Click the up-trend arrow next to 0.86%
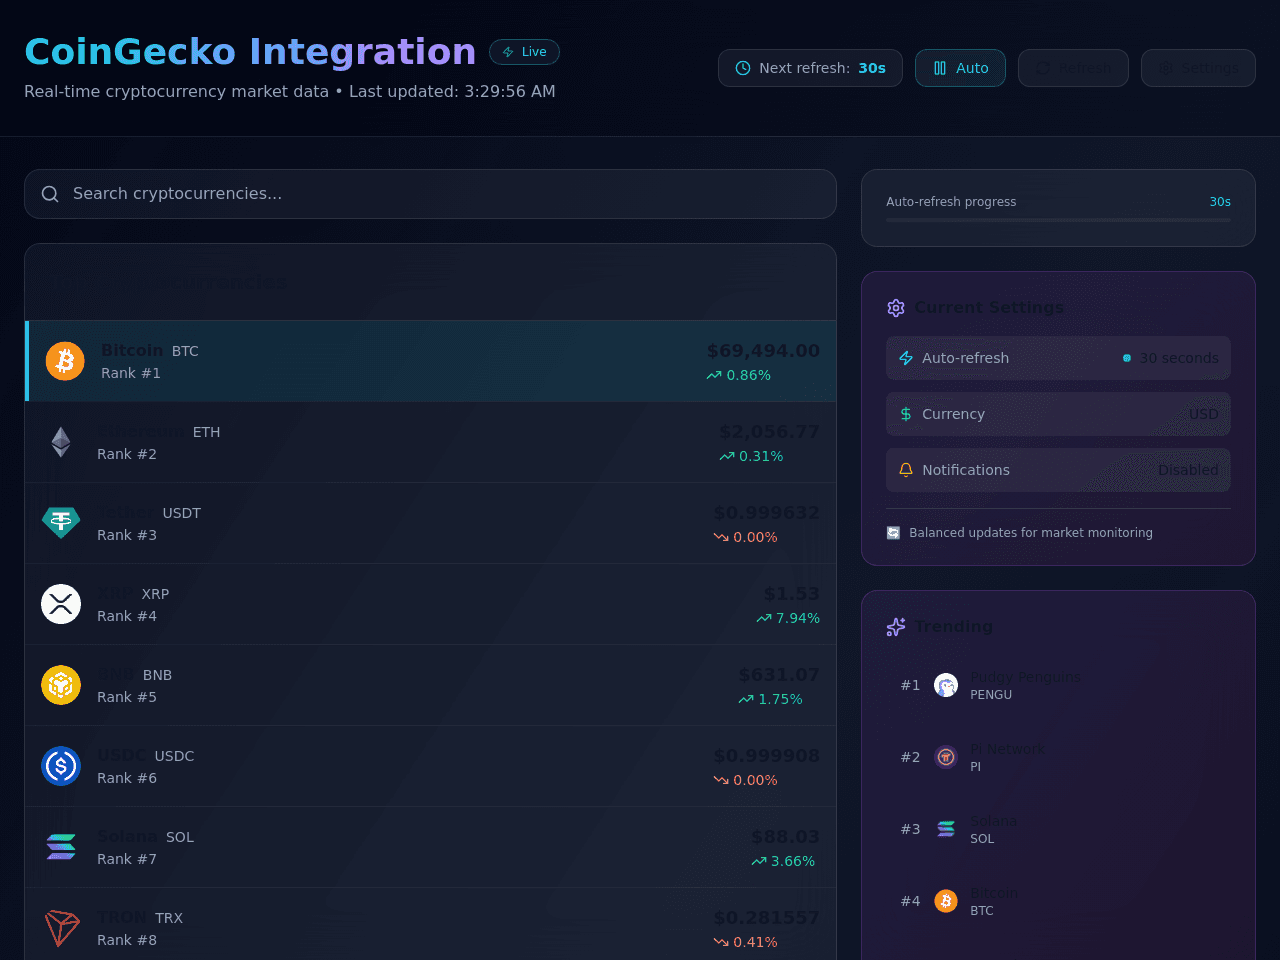The height and width of the screenshot is (960, 1280). [x=714, y=376]
